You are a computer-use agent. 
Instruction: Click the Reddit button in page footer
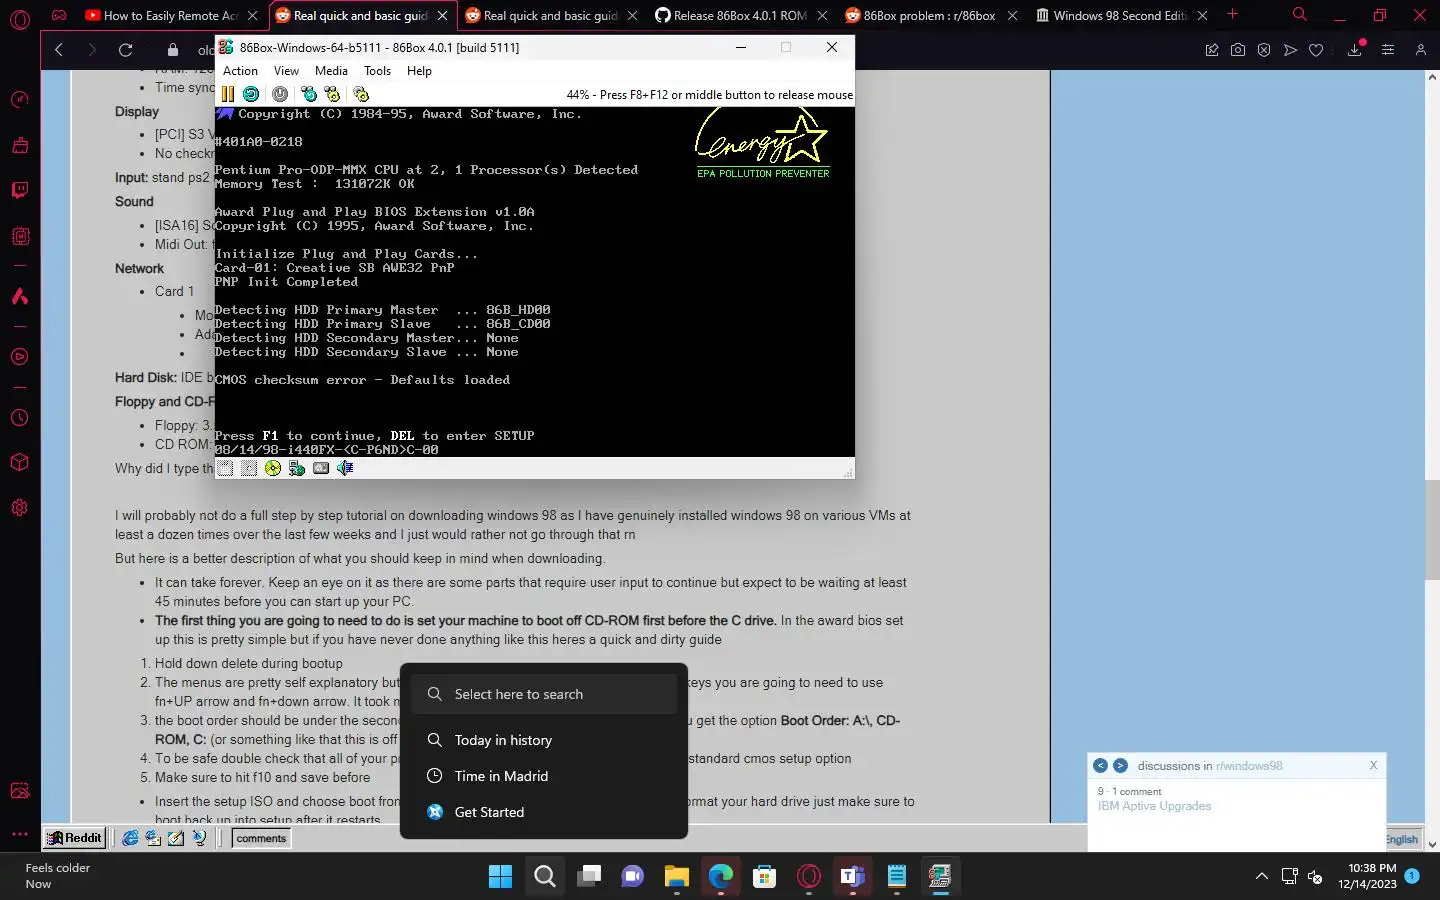74,838
